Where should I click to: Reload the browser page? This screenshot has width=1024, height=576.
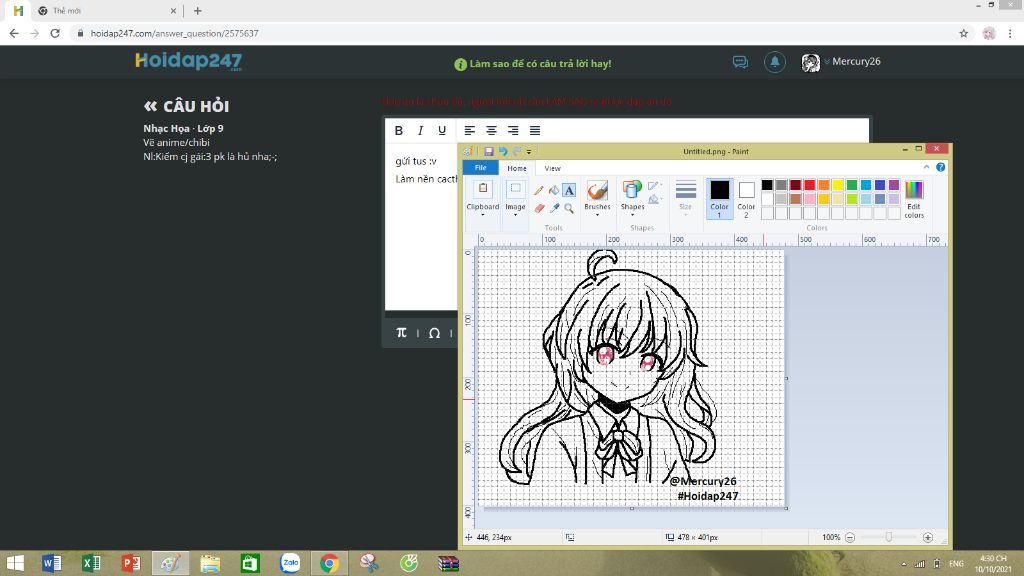coord(55,33)
